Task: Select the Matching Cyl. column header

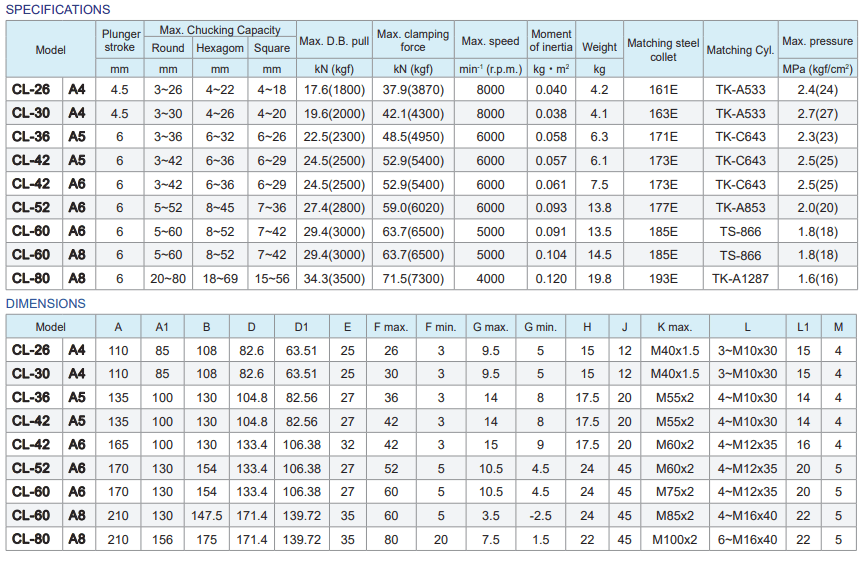Action: click(x=740, y=50)
